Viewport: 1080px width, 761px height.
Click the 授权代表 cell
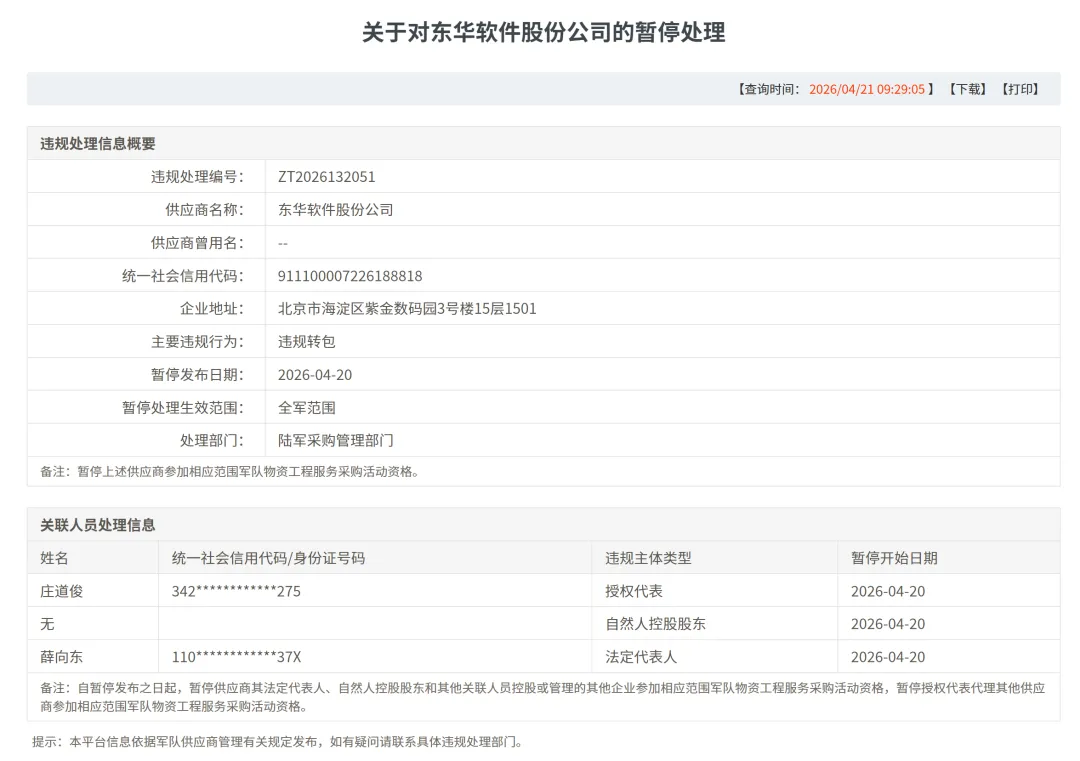point(634,592)
